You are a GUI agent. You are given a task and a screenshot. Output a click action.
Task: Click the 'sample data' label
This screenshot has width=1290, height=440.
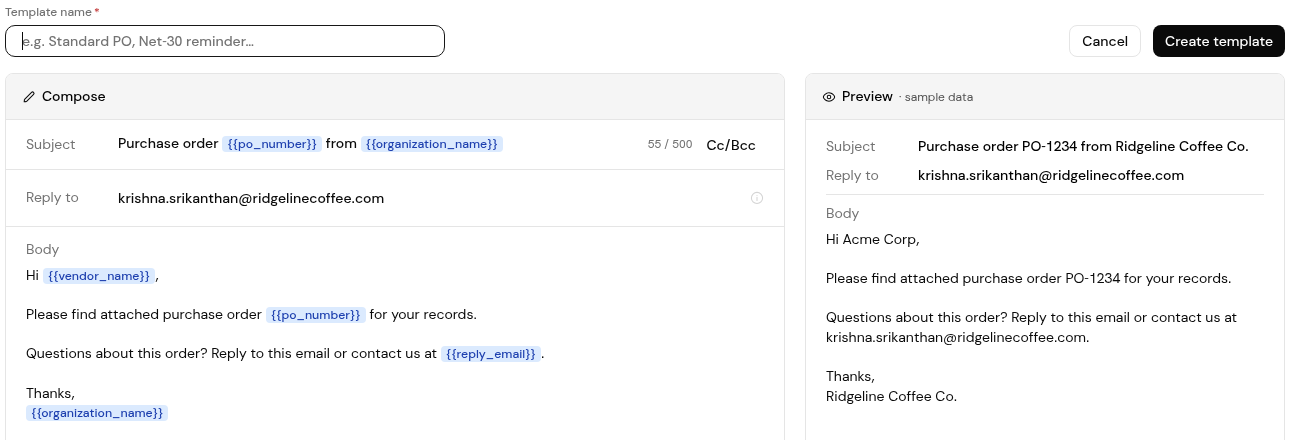pos(939,98)
